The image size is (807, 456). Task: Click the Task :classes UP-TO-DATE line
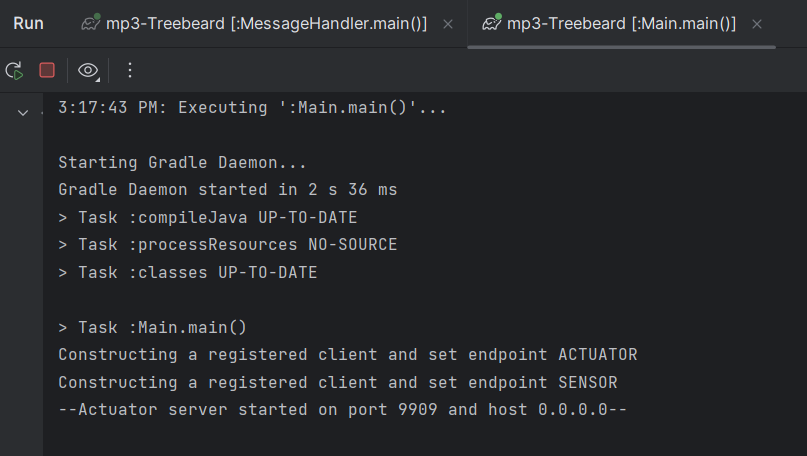click(187, 272)
